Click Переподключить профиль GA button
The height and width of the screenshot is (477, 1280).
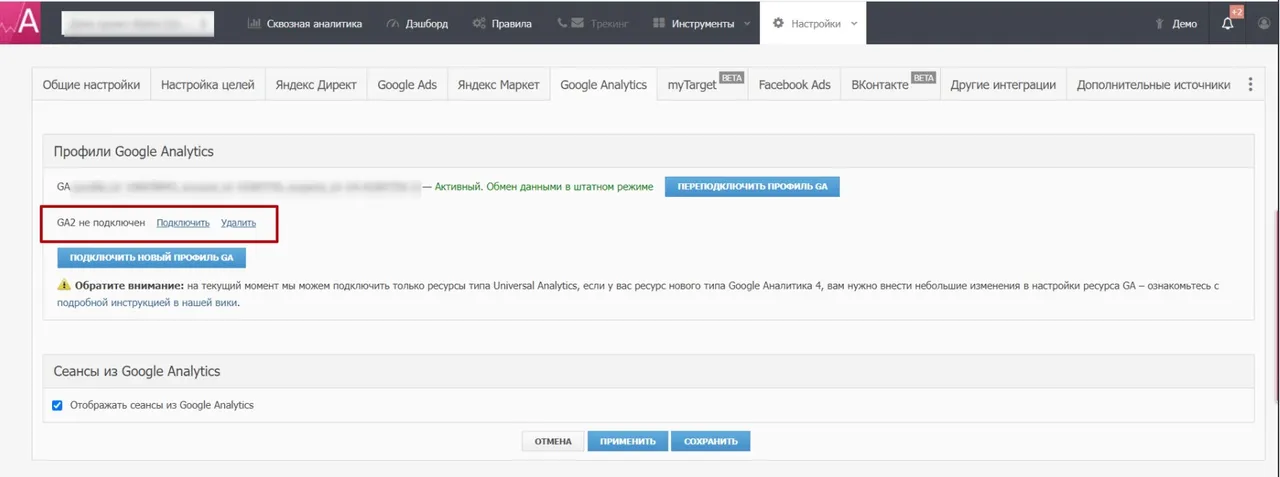point(752,187)
